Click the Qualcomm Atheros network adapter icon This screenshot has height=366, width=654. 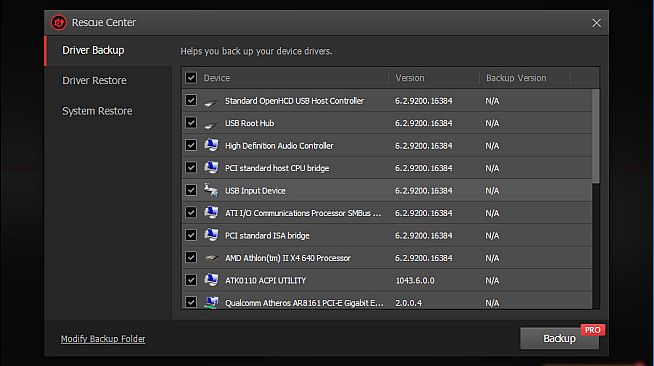(211, 302)
